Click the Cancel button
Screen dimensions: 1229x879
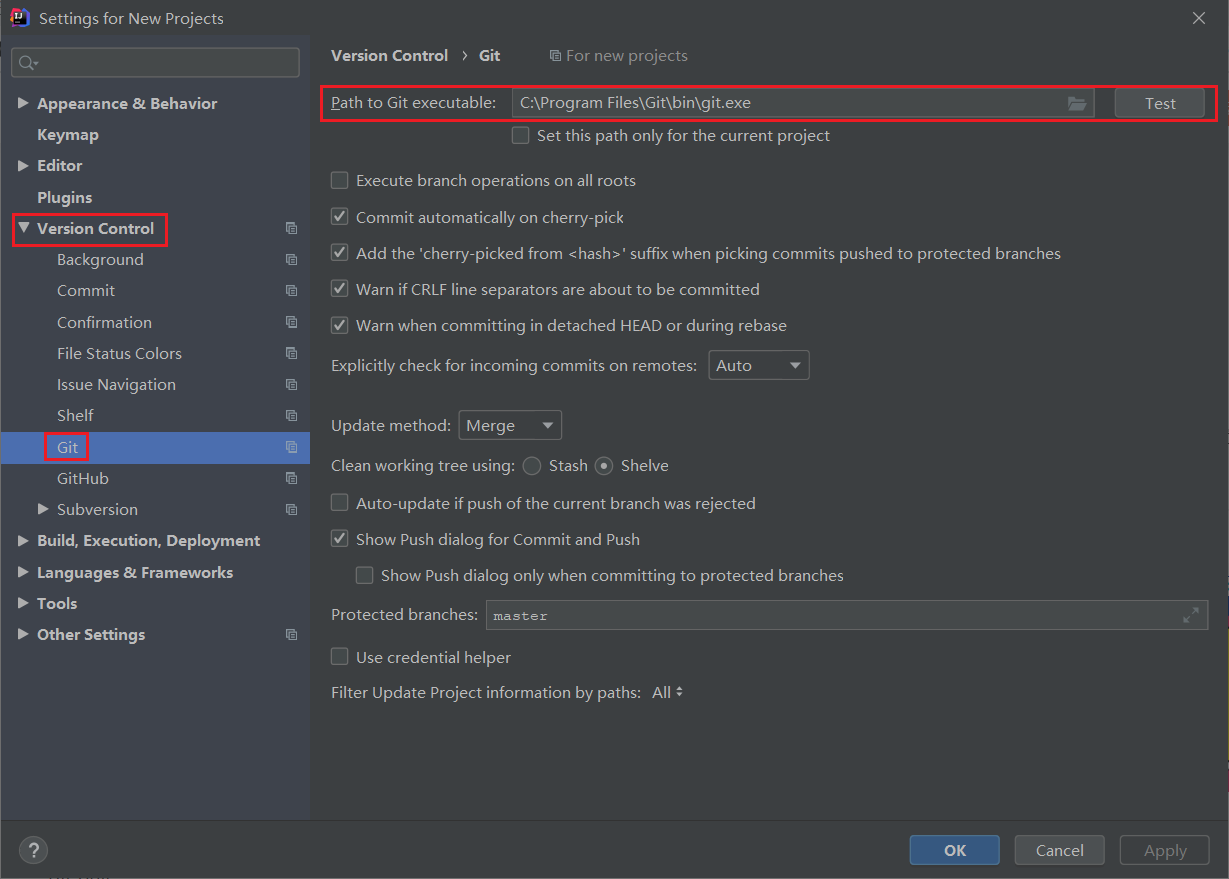pos(1059,850)
